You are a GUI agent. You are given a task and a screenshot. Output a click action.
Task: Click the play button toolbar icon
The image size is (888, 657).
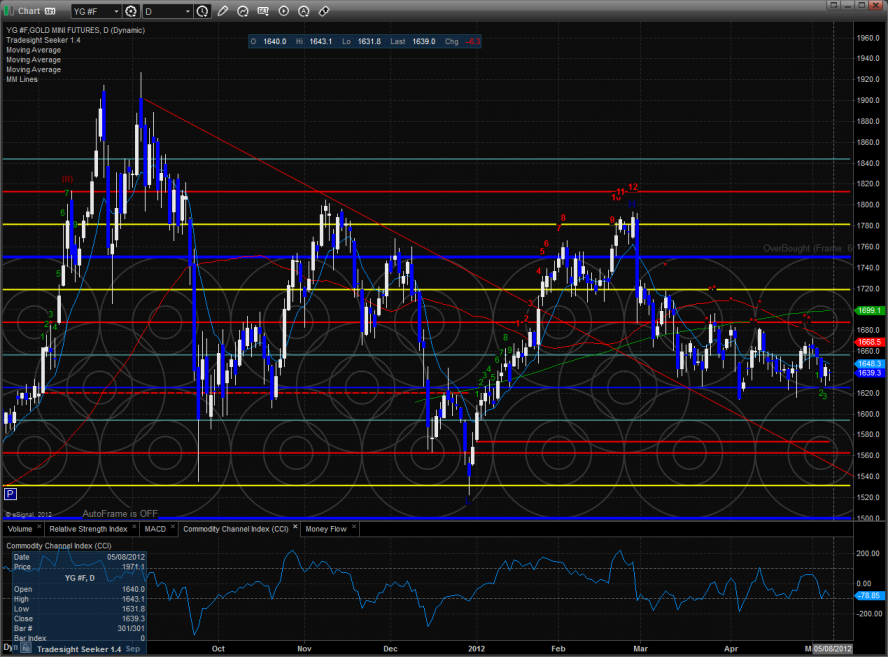[x=284, y=12]
